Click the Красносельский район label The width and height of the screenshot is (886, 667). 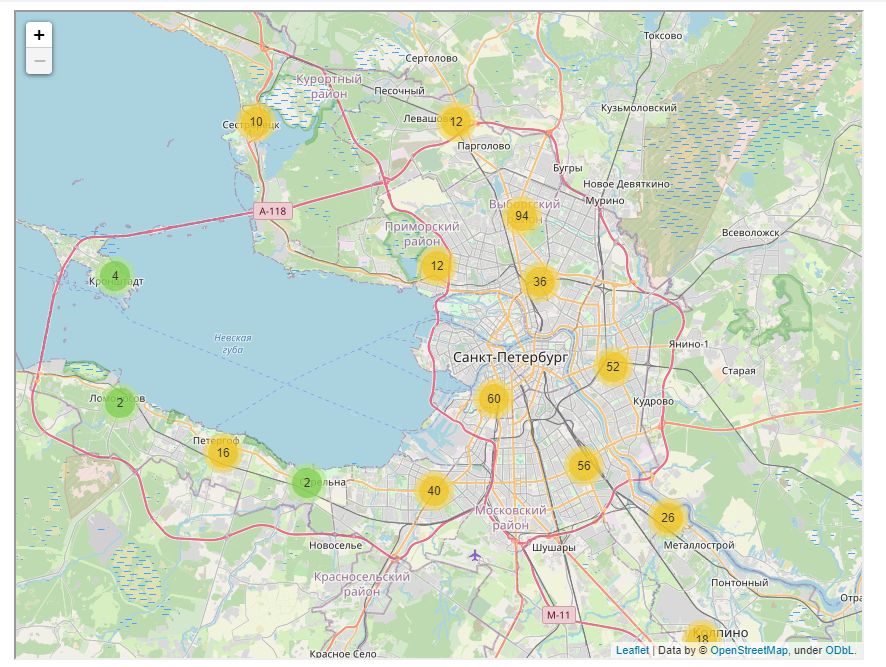(362, 584)
